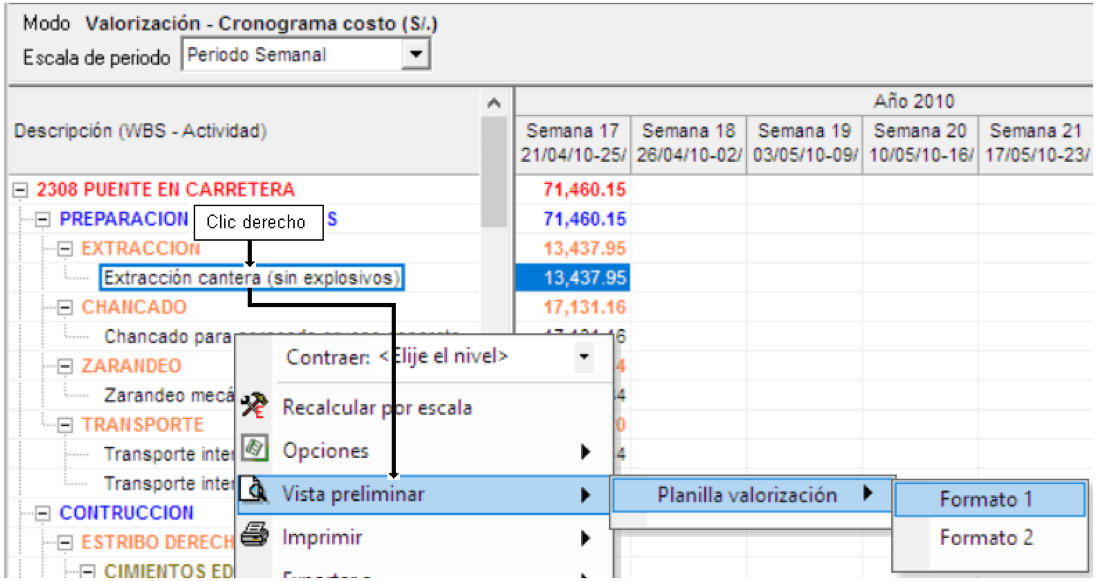1096x581 pixels.
Task: Select Extracción cantera (sin explosivos) activity
Action: [252, 278]
